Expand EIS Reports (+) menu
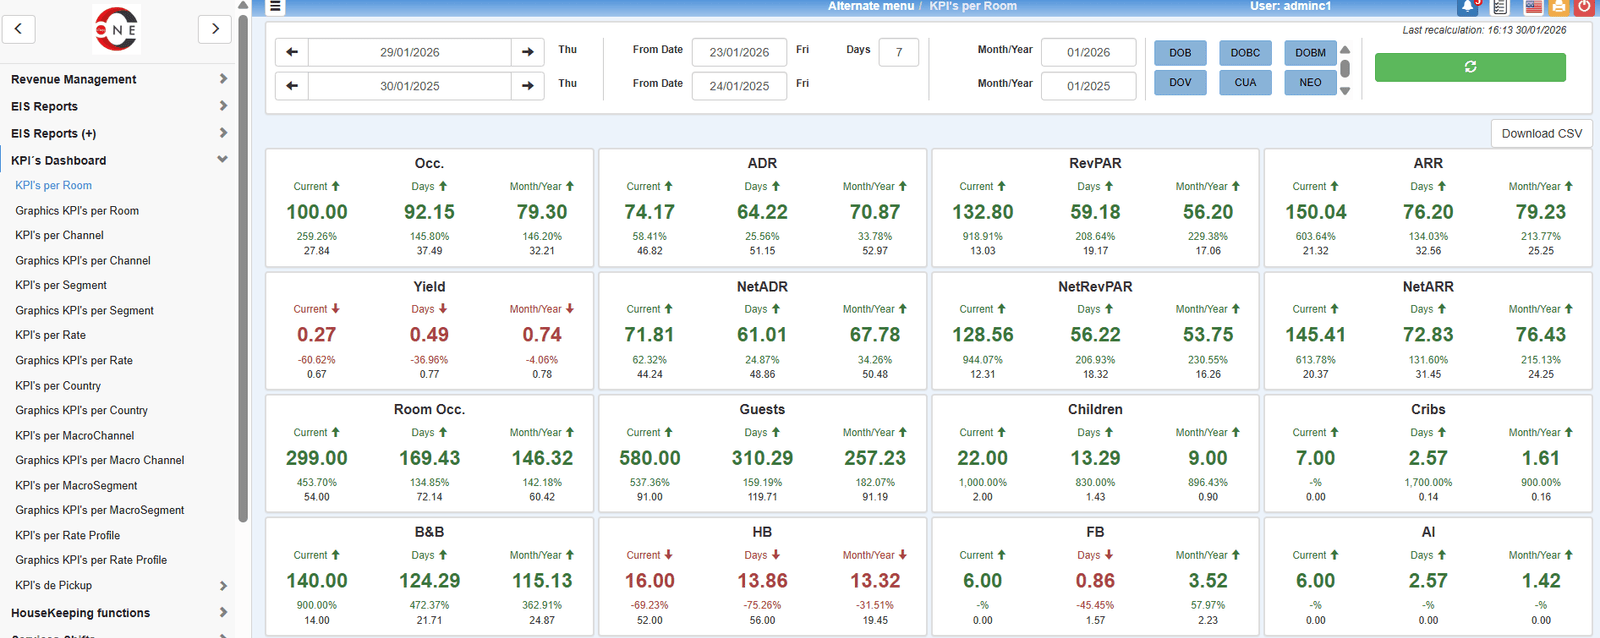Screen dimensions: 1600x638 point(118,133)
